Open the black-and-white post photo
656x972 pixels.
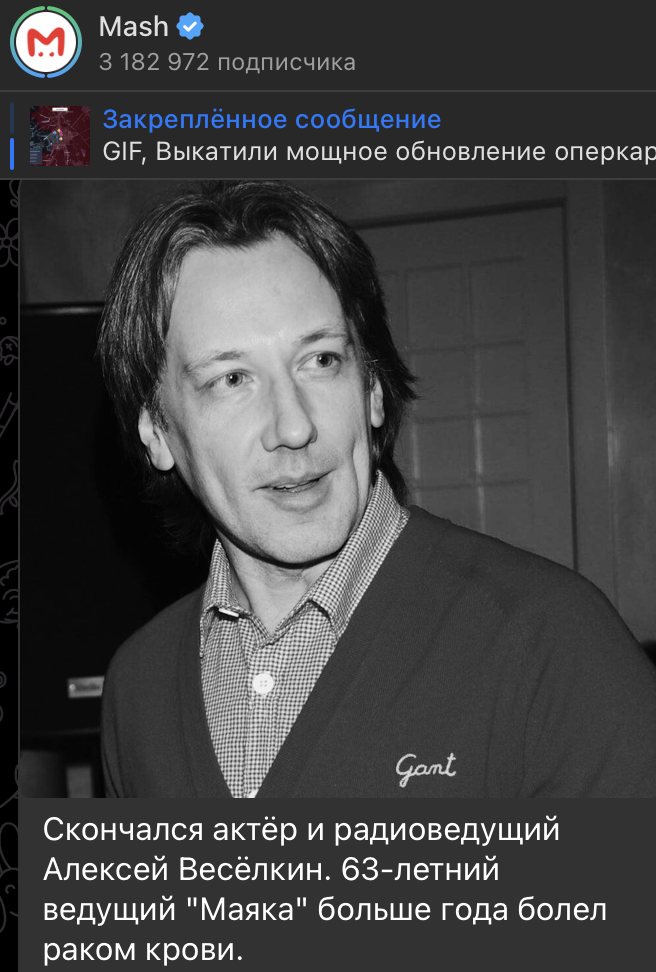coord(337,488)
